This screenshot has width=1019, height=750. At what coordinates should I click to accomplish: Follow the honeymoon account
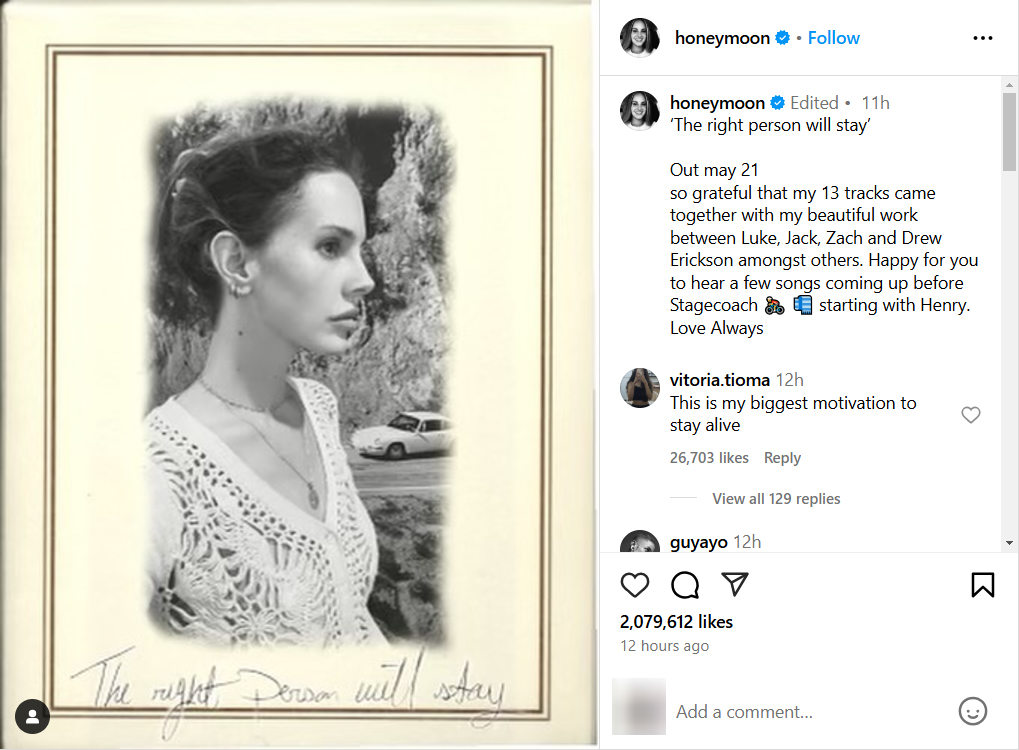(833, 38)
